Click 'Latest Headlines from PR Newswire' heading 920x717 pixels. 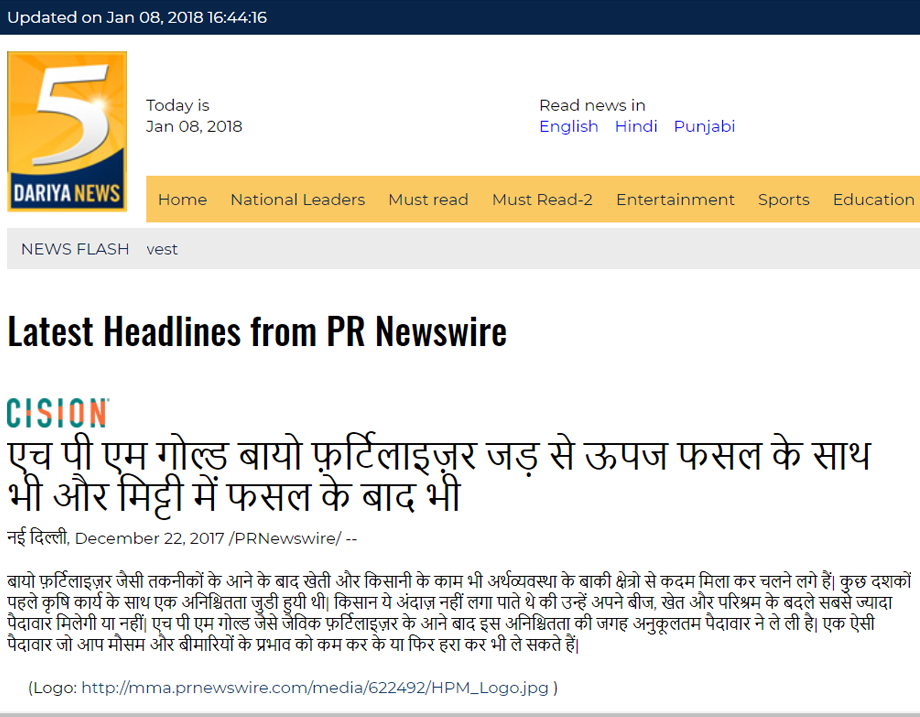click(257, 332)
